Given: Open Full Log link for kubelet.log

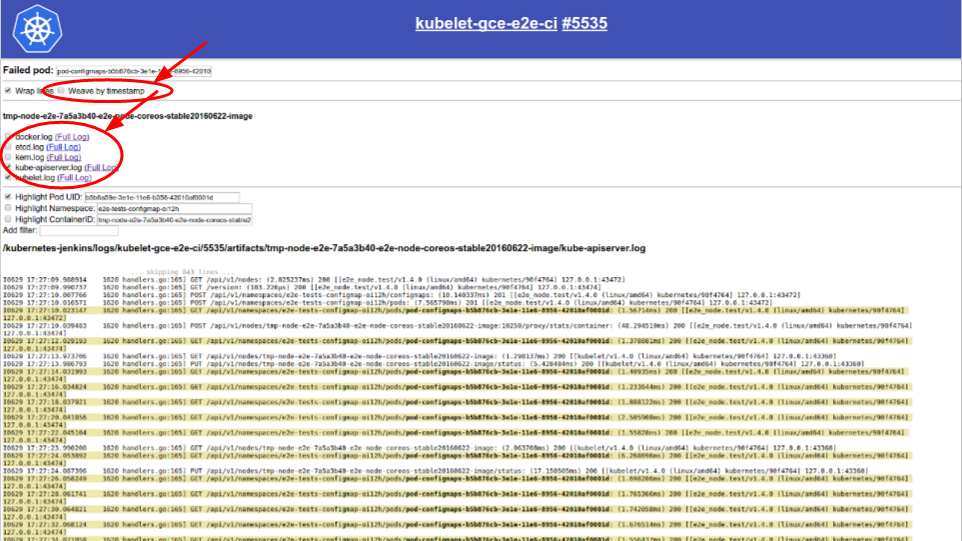Looking at the screenshot, I should point(74,178).
